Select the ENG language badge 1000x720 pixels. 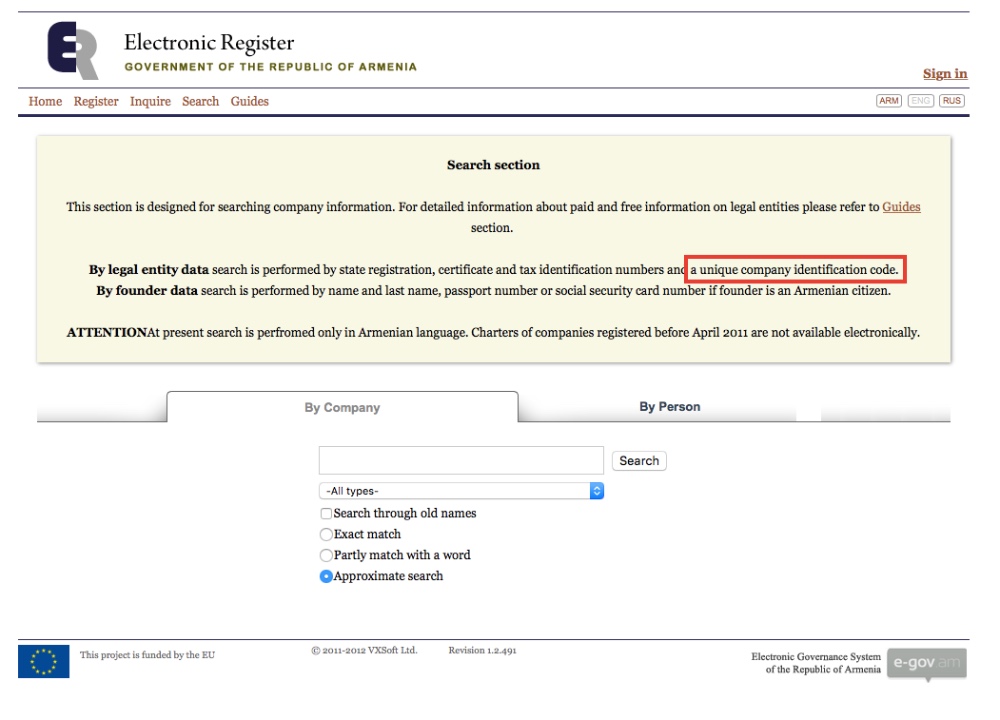(920, 101)
